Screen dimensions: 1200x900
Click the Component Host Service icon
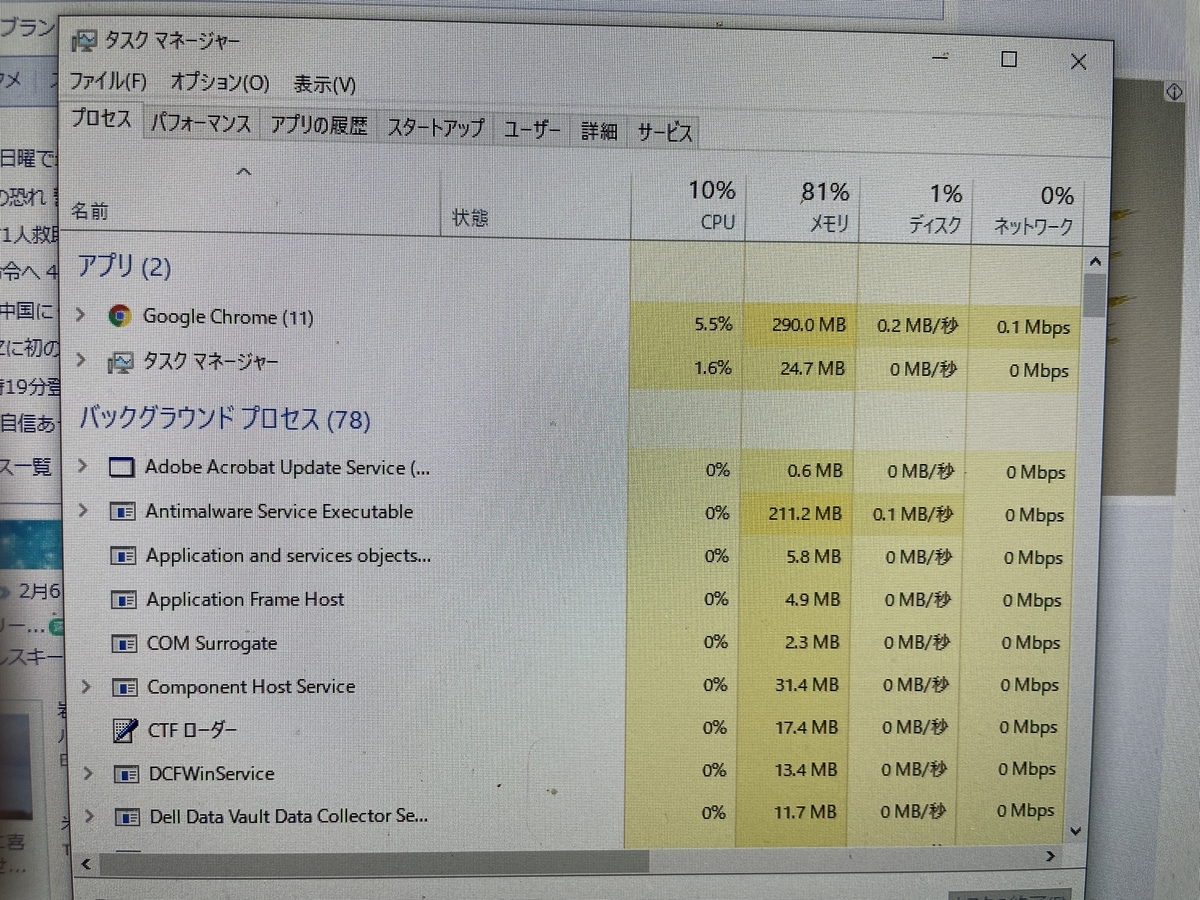124,687
